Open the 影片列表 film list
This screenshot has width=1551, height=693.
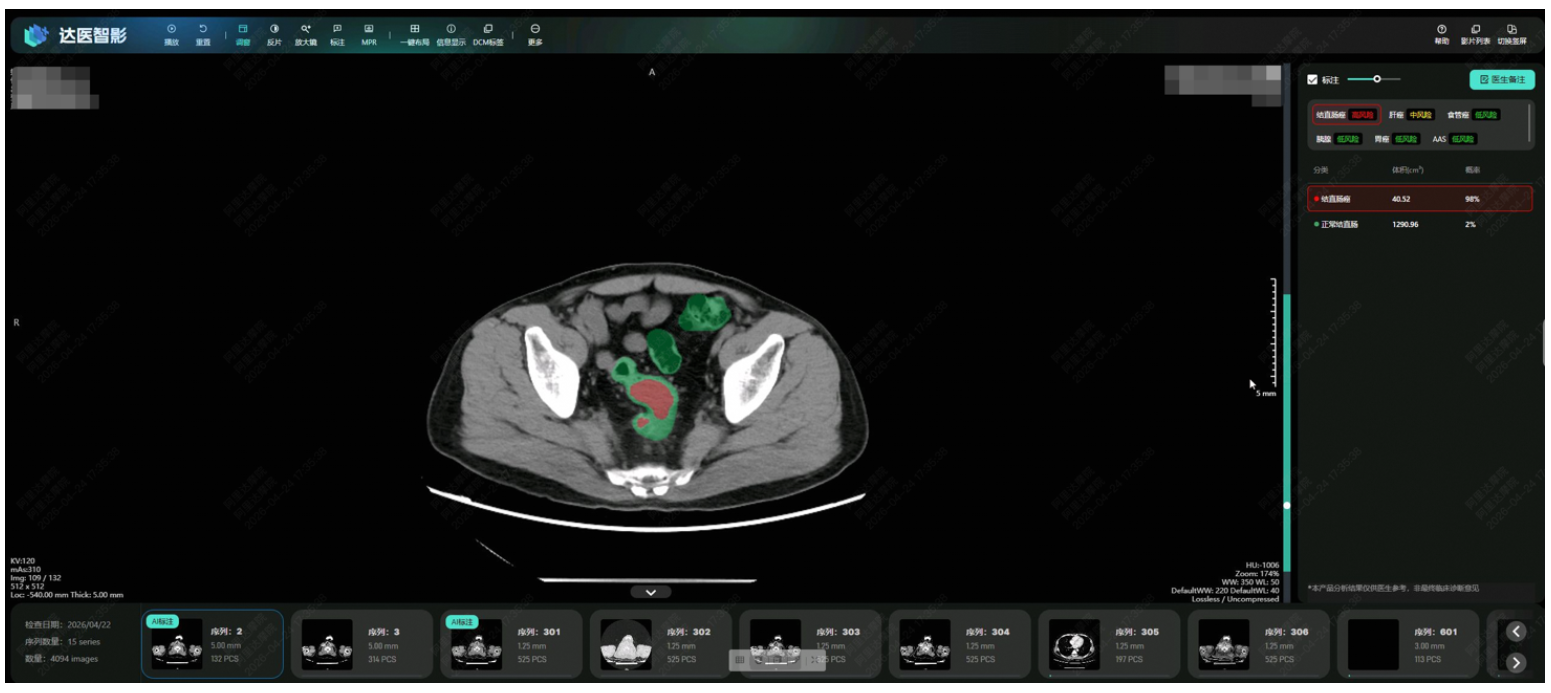[x=1475, y=34]
